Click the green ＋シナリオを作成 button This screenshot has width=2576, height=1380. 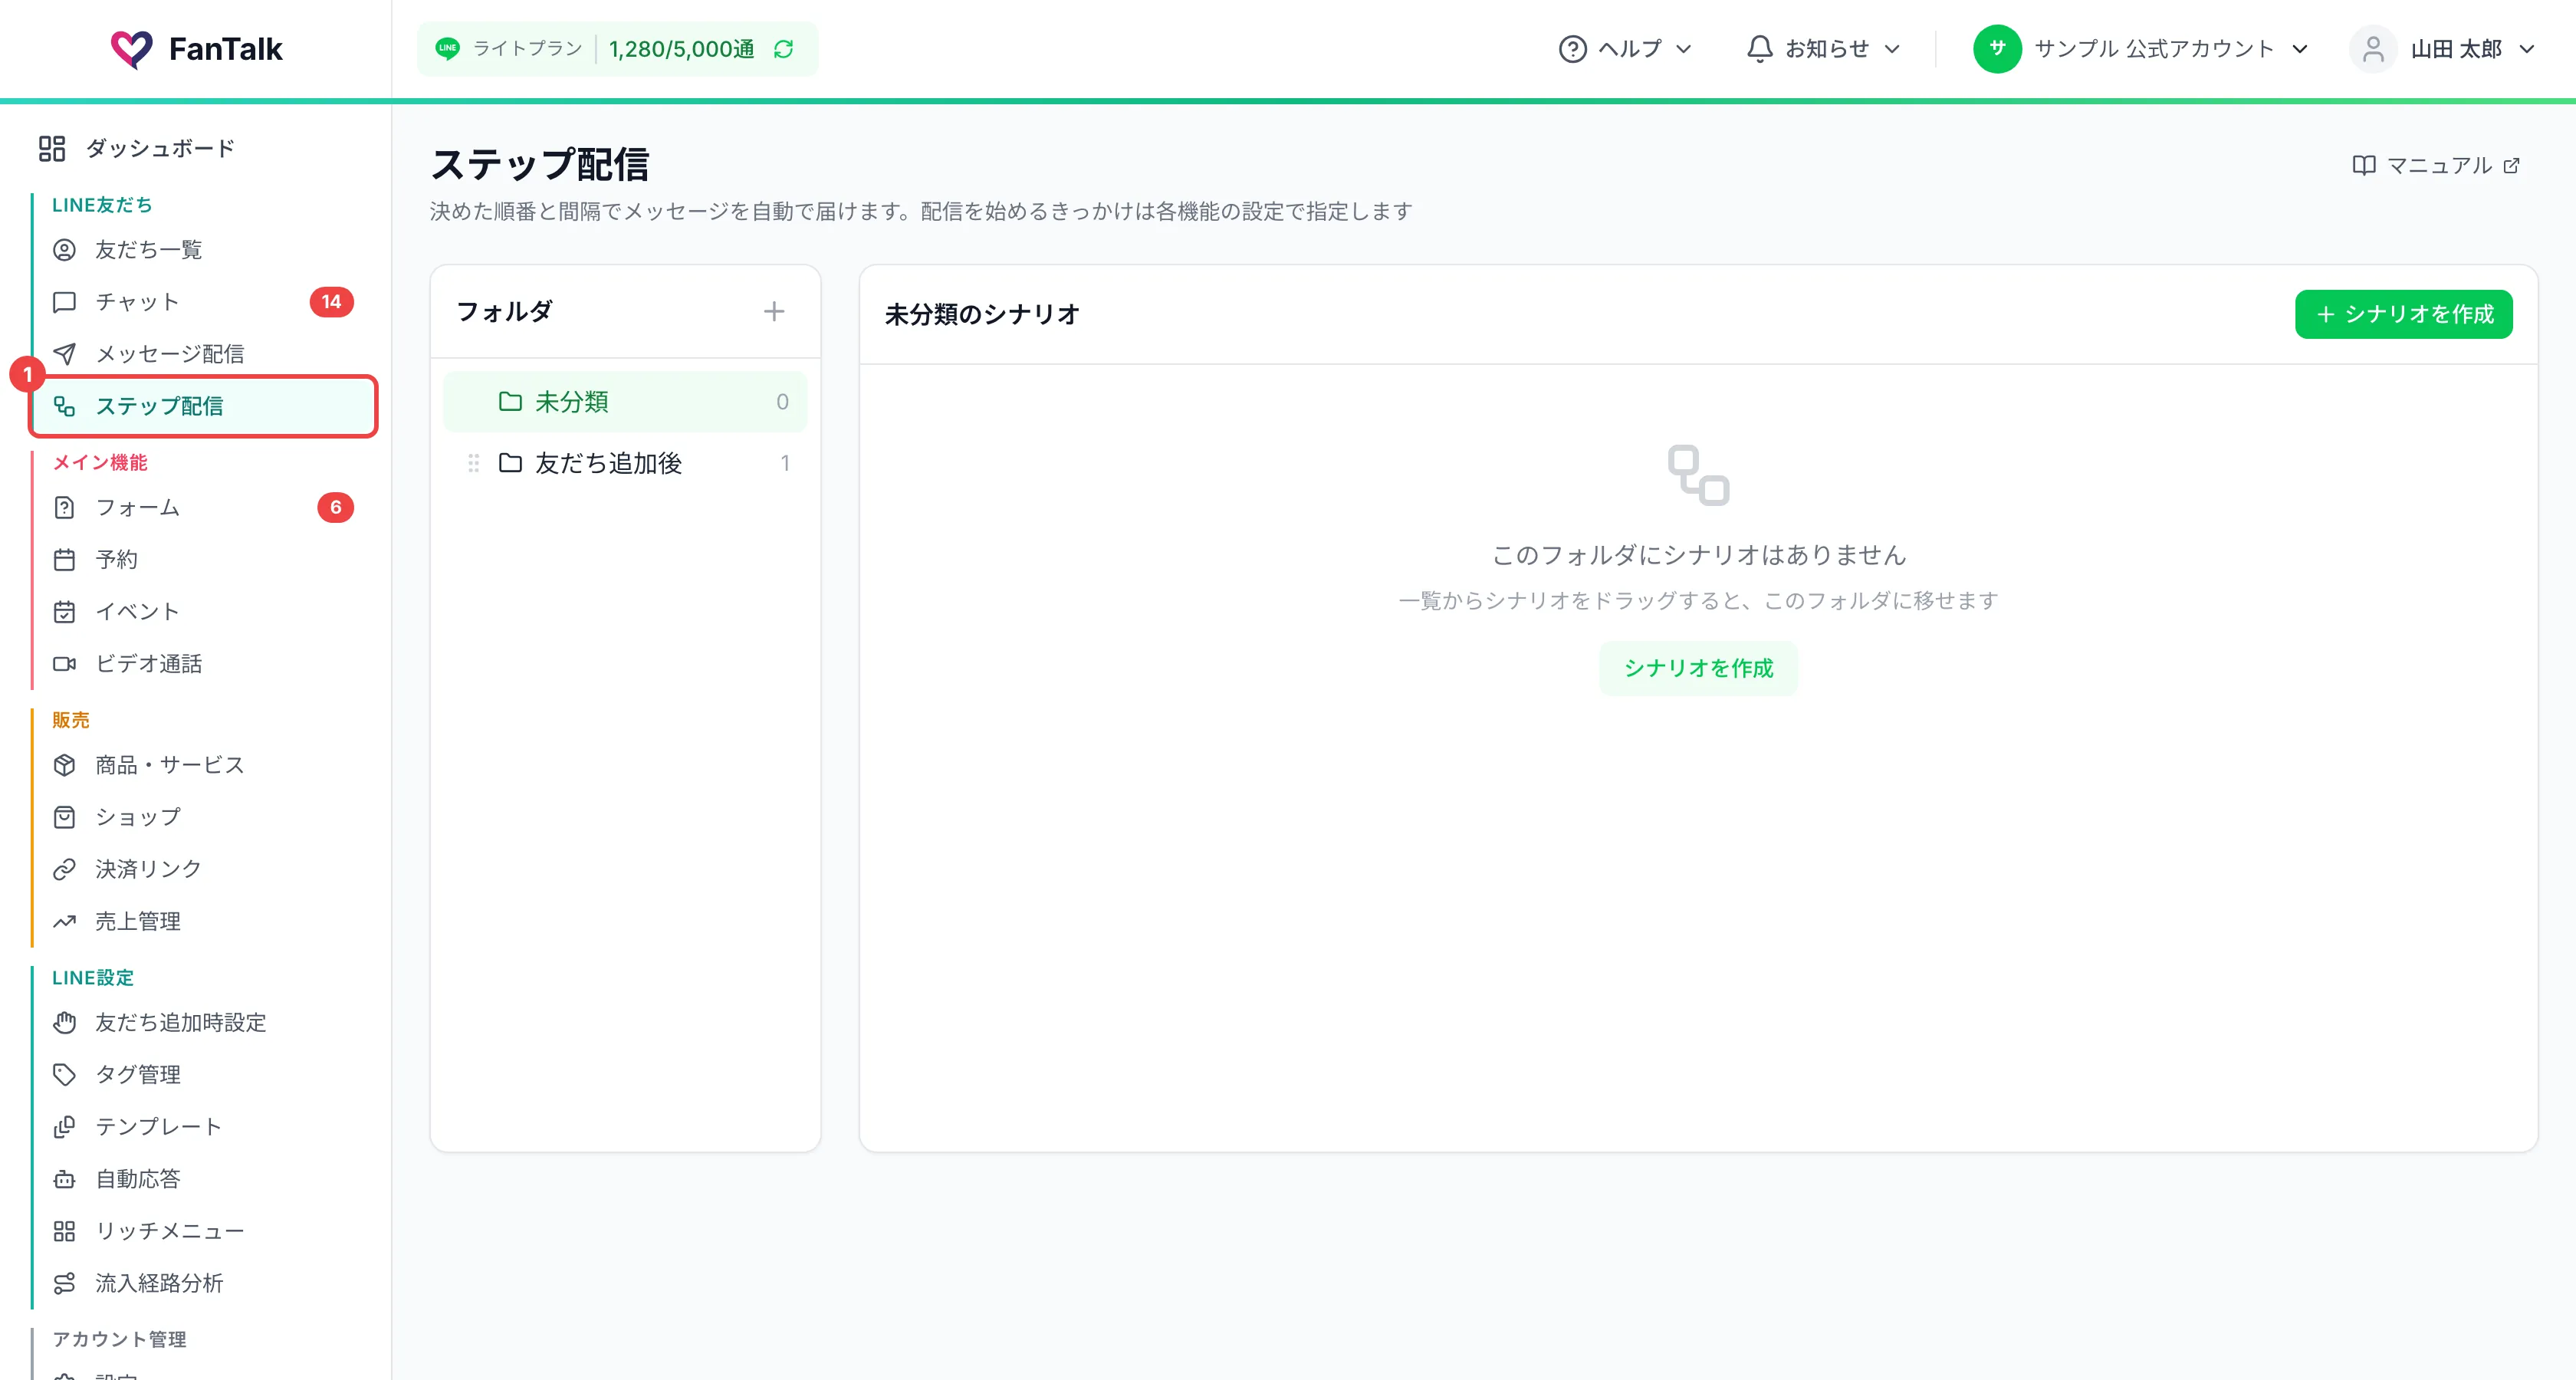pos(2403,314)
